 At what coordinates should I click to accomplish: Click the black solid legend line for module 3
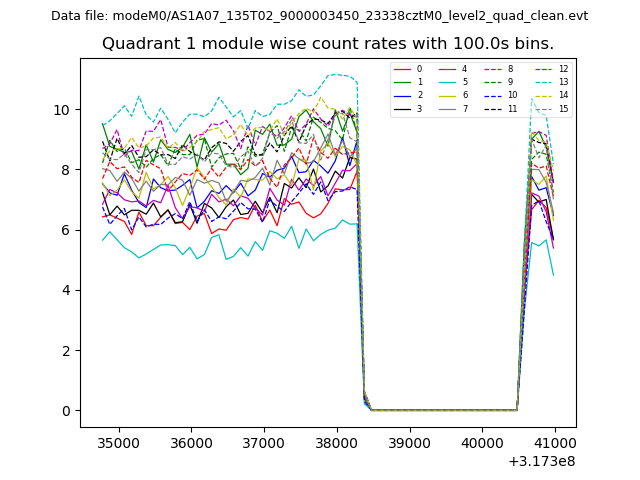coord(401,108)
